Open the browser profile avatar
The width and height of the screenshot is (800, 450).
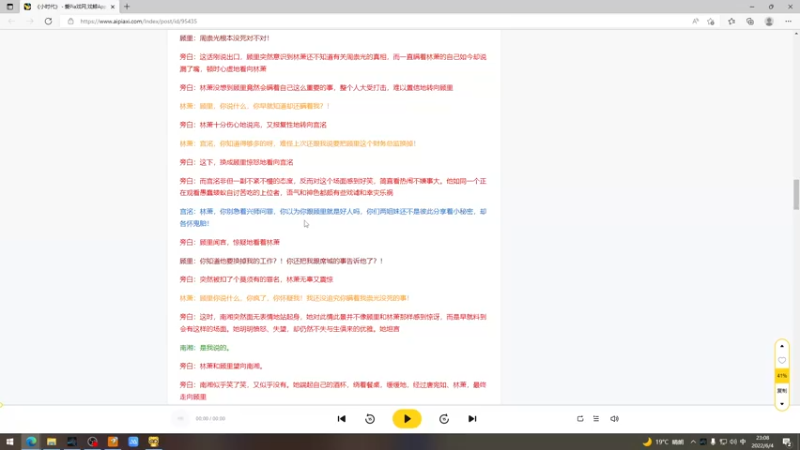click(769, 21)
